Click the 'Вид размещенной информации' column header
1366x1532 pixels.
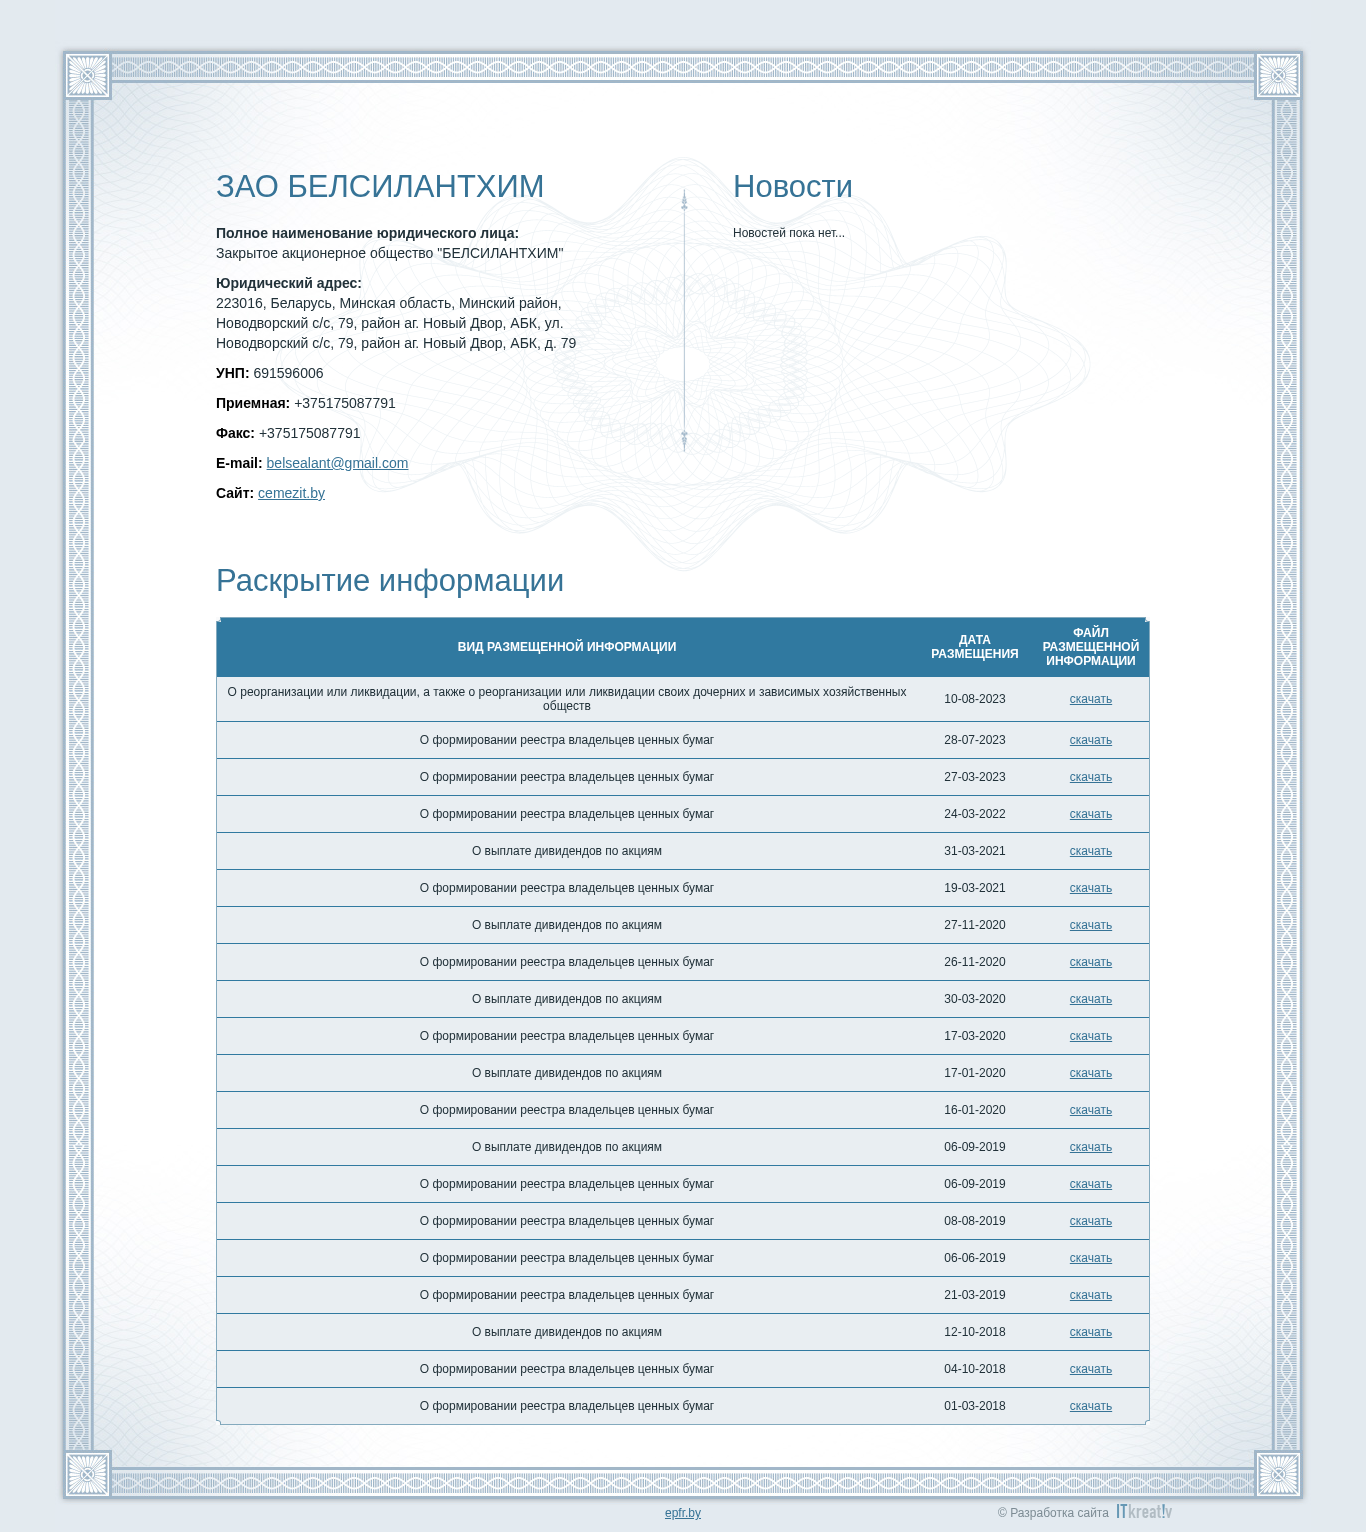point(567,647)
